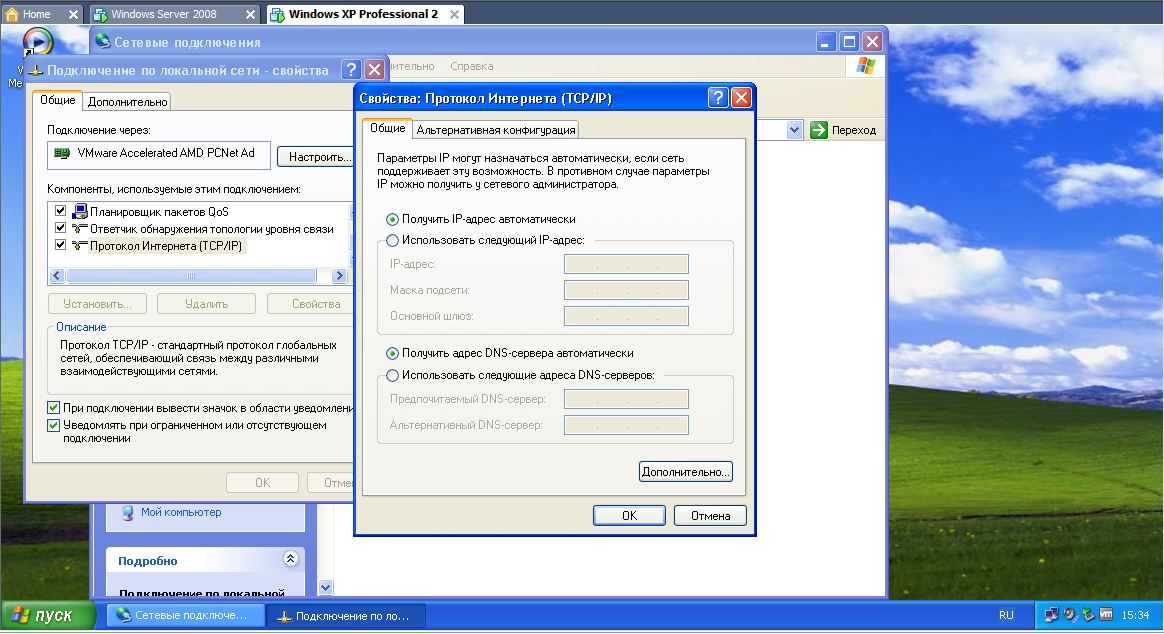The image size is (1164, 634).
Task: Select Использовать следующий IP-адрес radio button
Action: click(392, 240)
